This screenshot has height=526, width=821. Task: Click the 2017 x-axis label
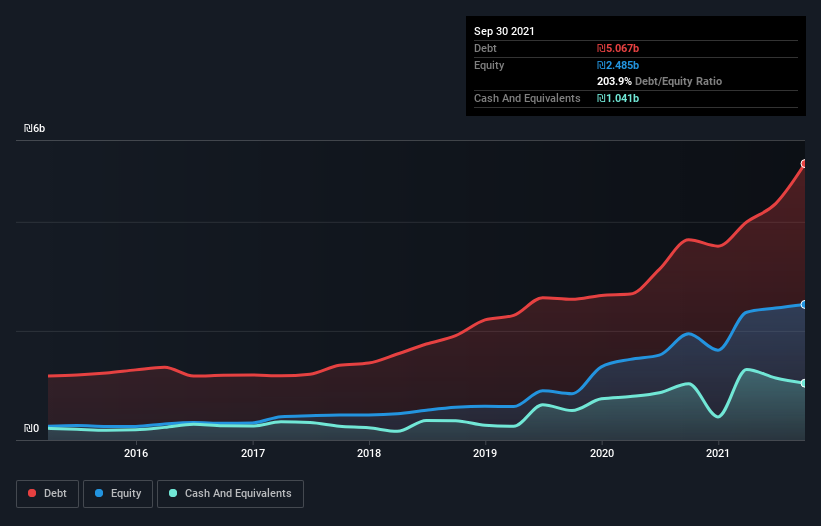tap(253, 453)
